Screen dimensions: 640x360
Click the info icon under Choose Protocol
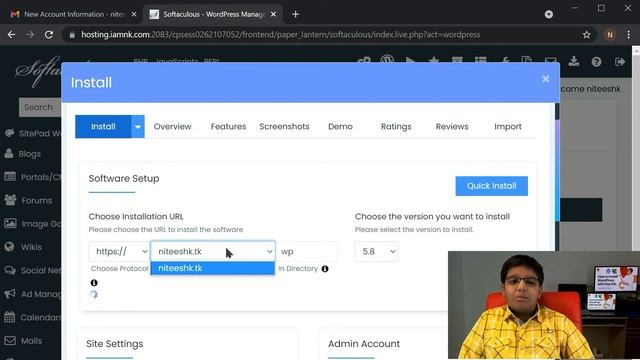[94, 282]
